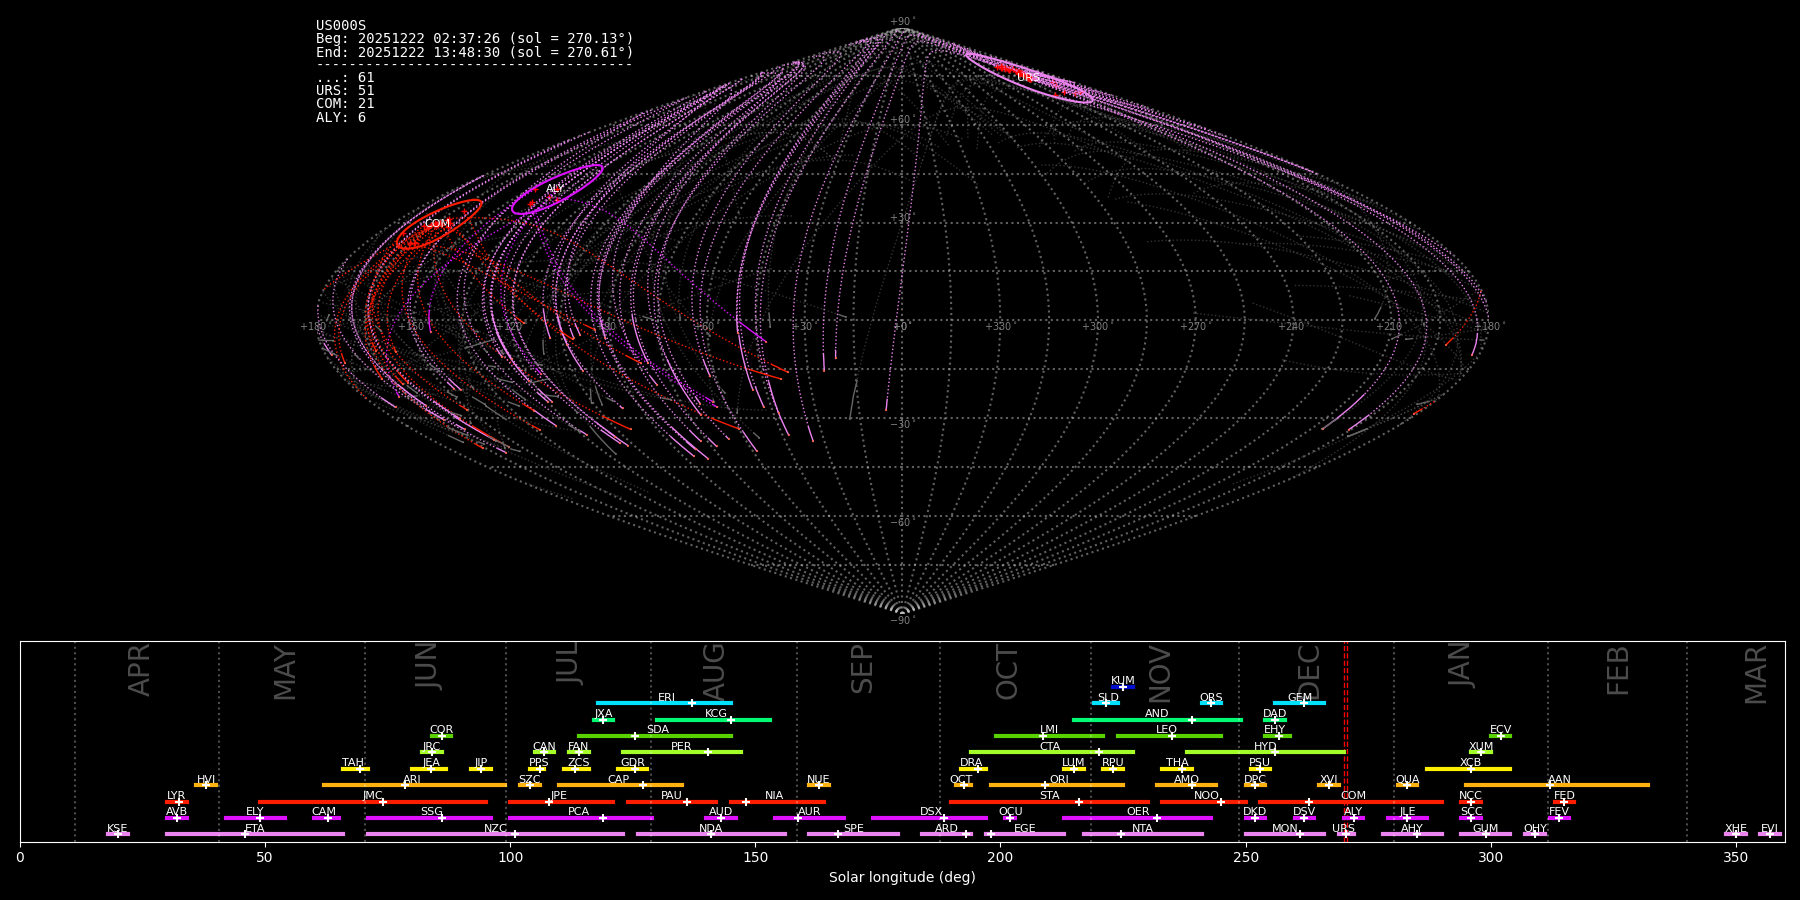Click the AUG month label in the timeline
This screenshot has width=1800, height=900.
[714, 672]
